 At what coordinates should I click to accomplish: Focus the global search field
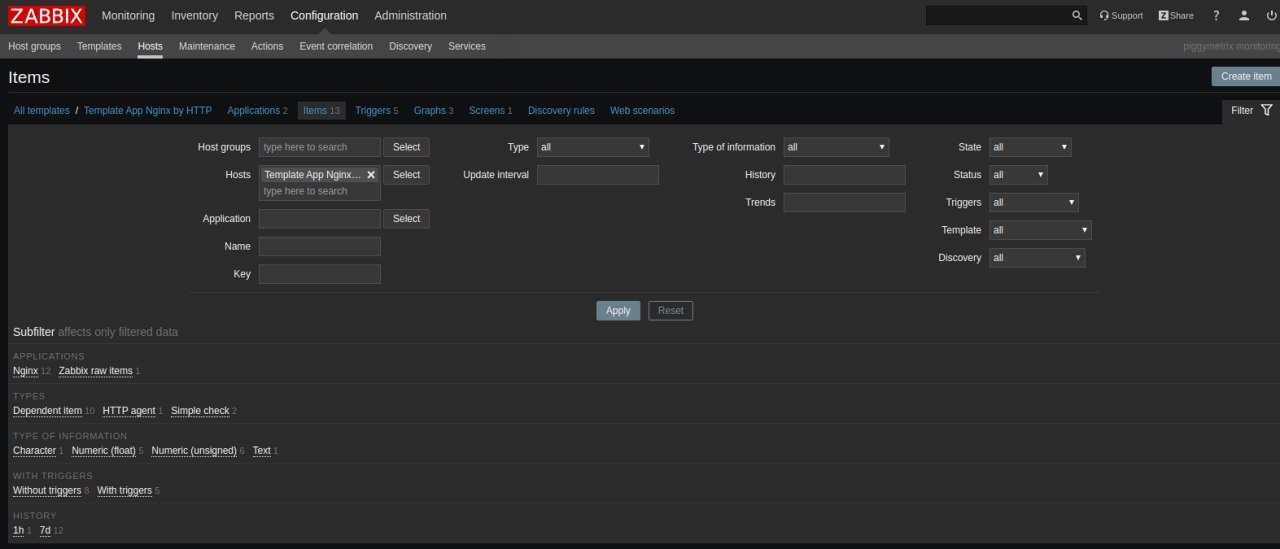coord(998,15)
